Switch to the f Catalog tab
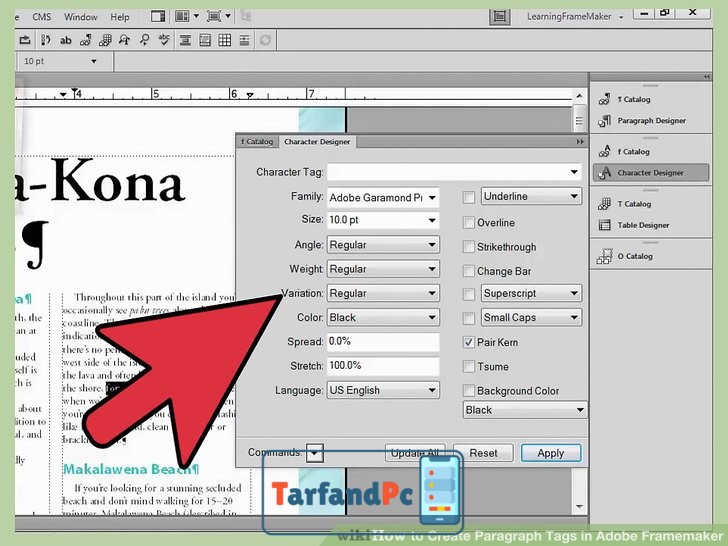The image size is (728, 546). coord(257,142)
